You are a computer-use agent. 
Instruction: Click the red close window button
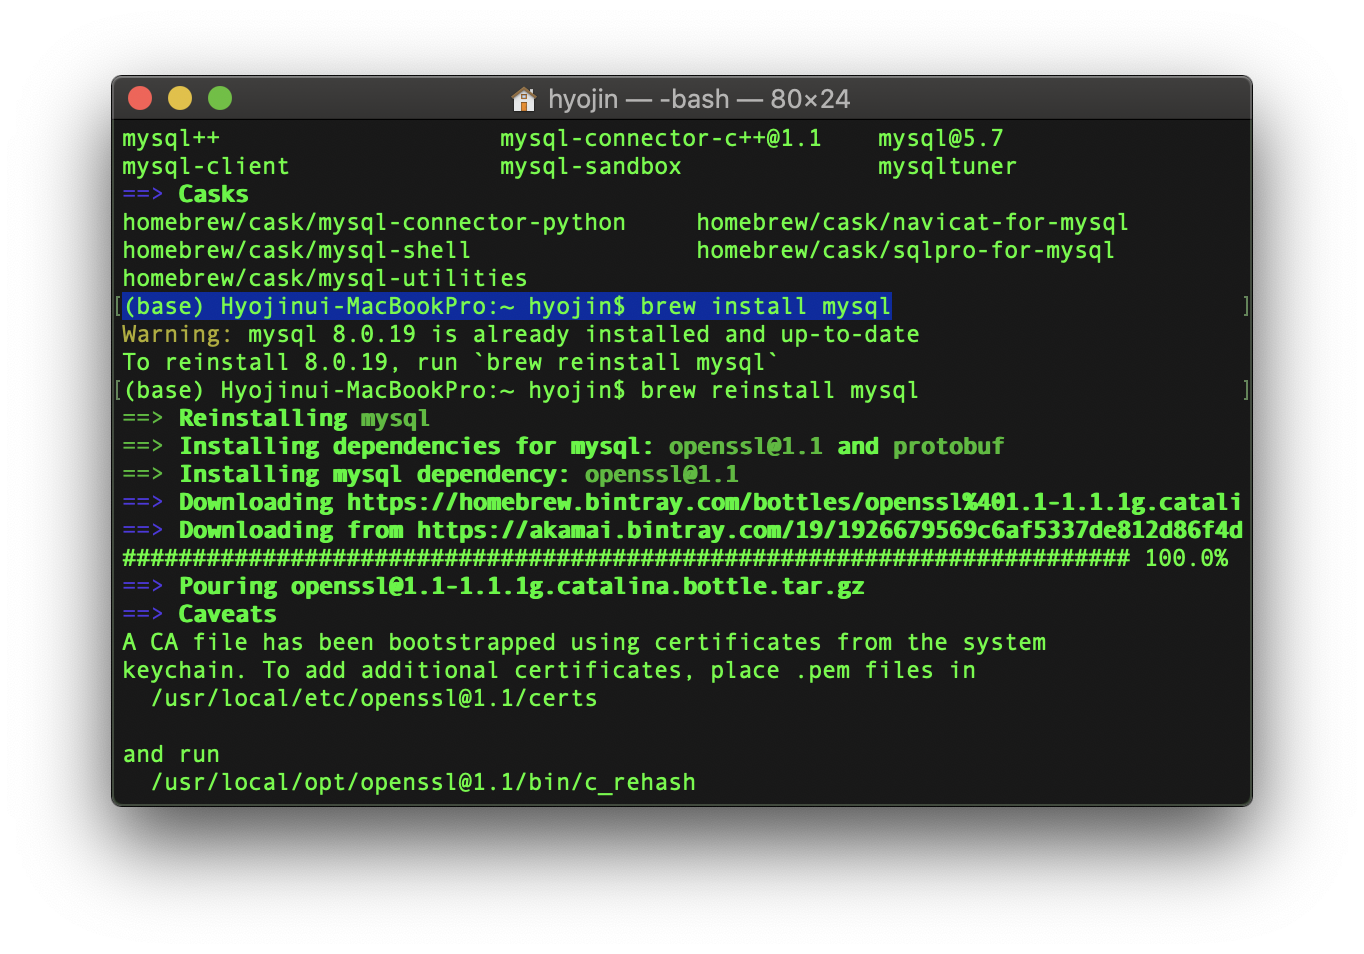[x=140, y=98]
